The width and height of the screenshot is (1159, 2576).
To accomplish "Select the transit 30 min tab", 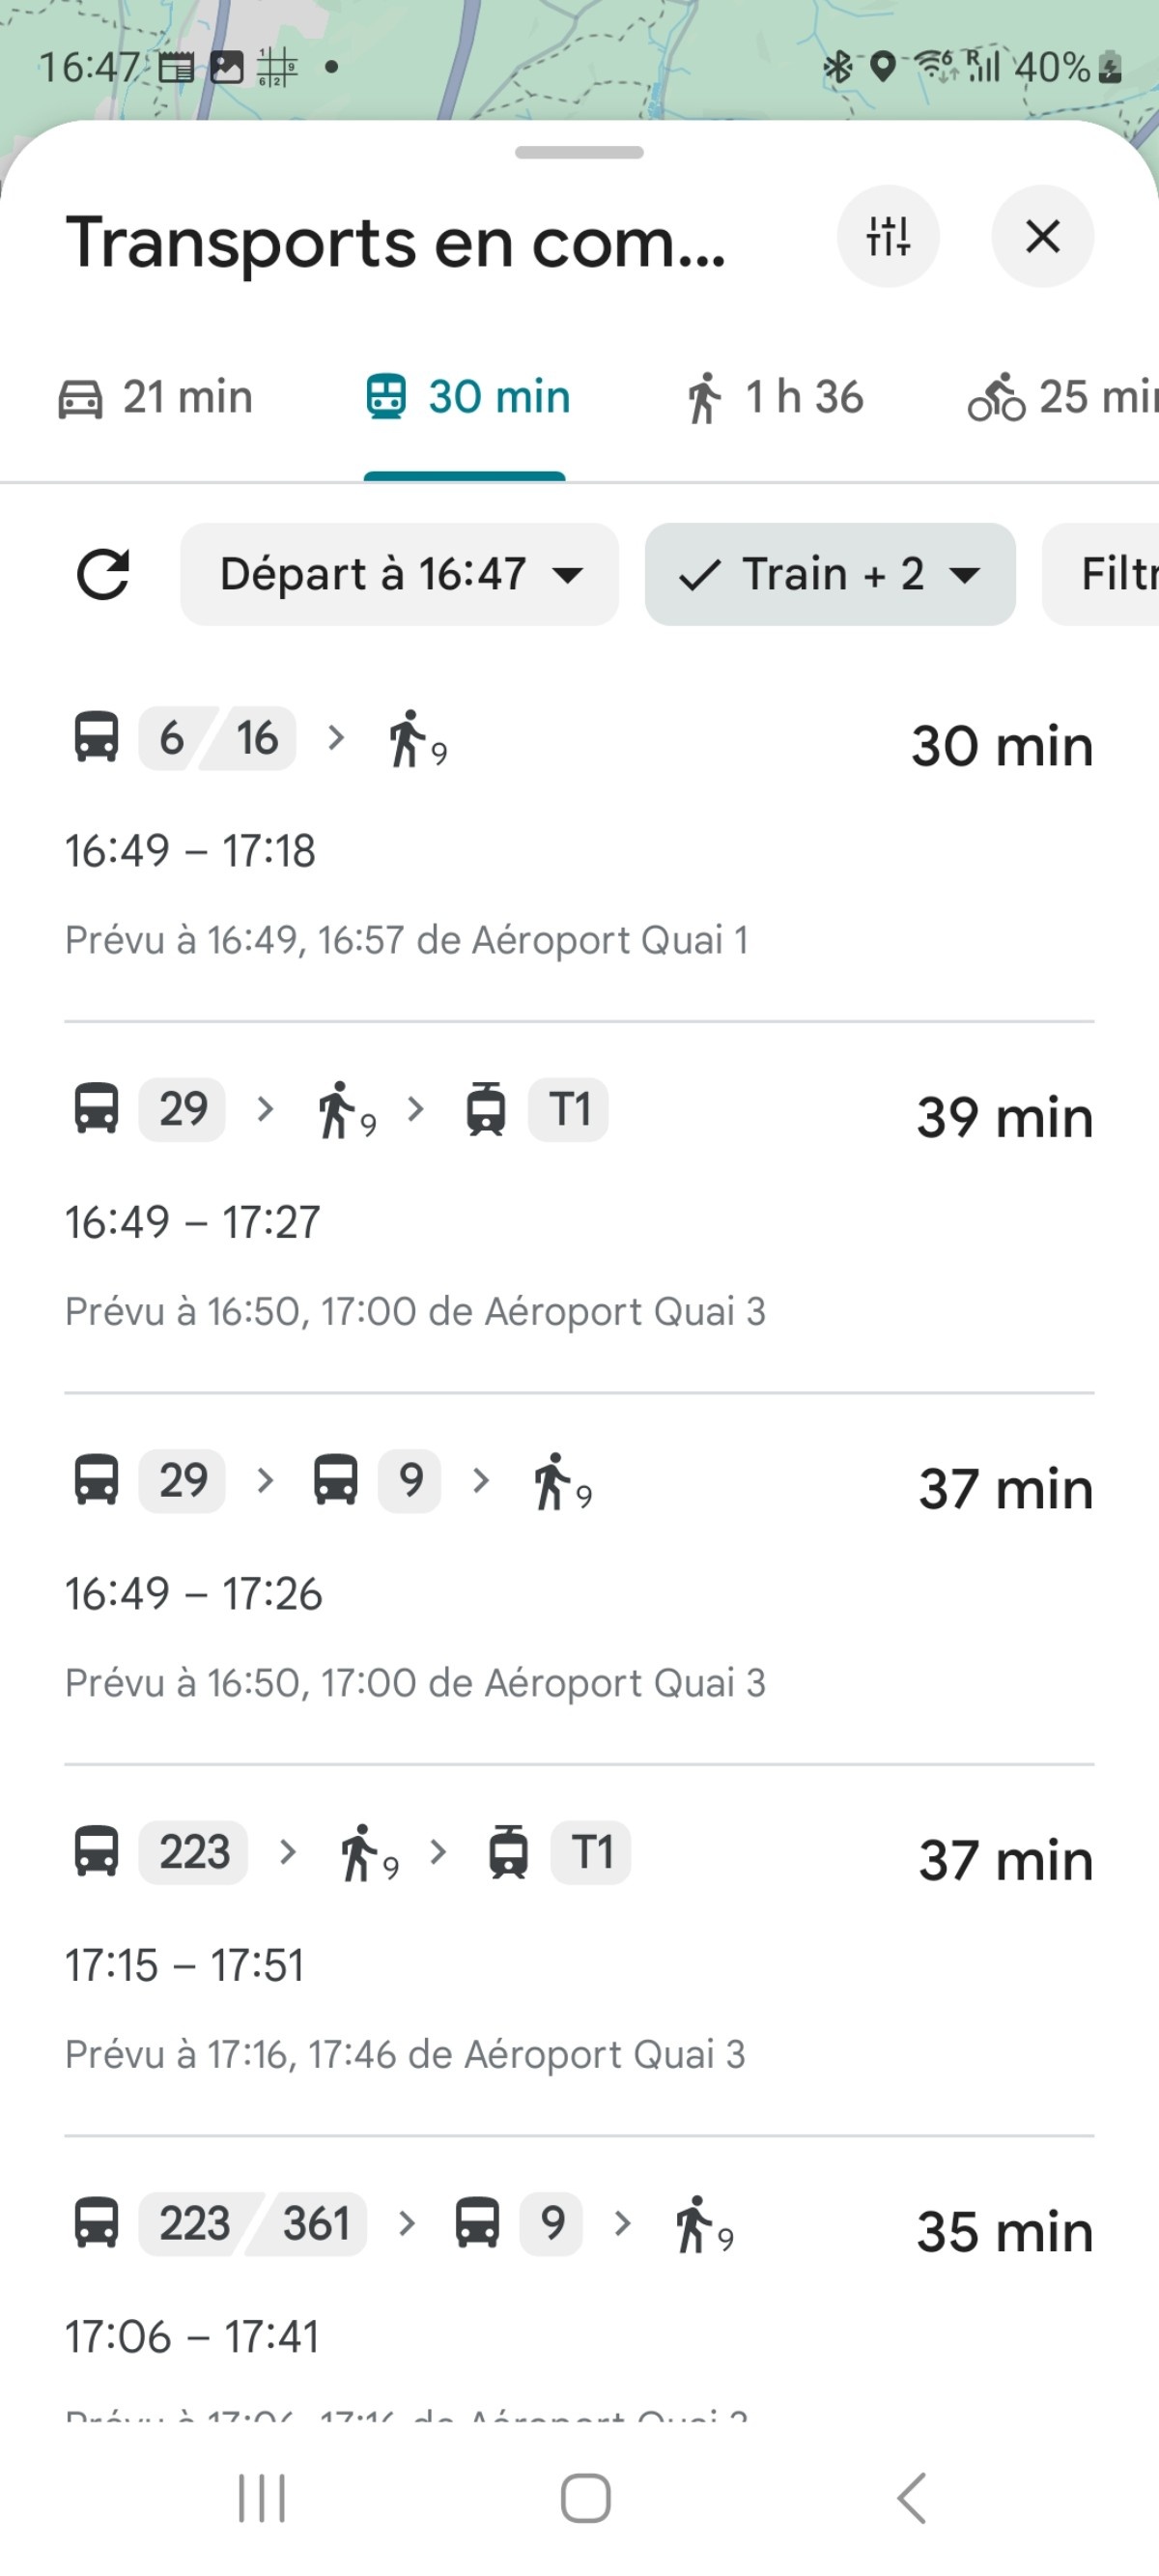I will click(x=467, y=398).
